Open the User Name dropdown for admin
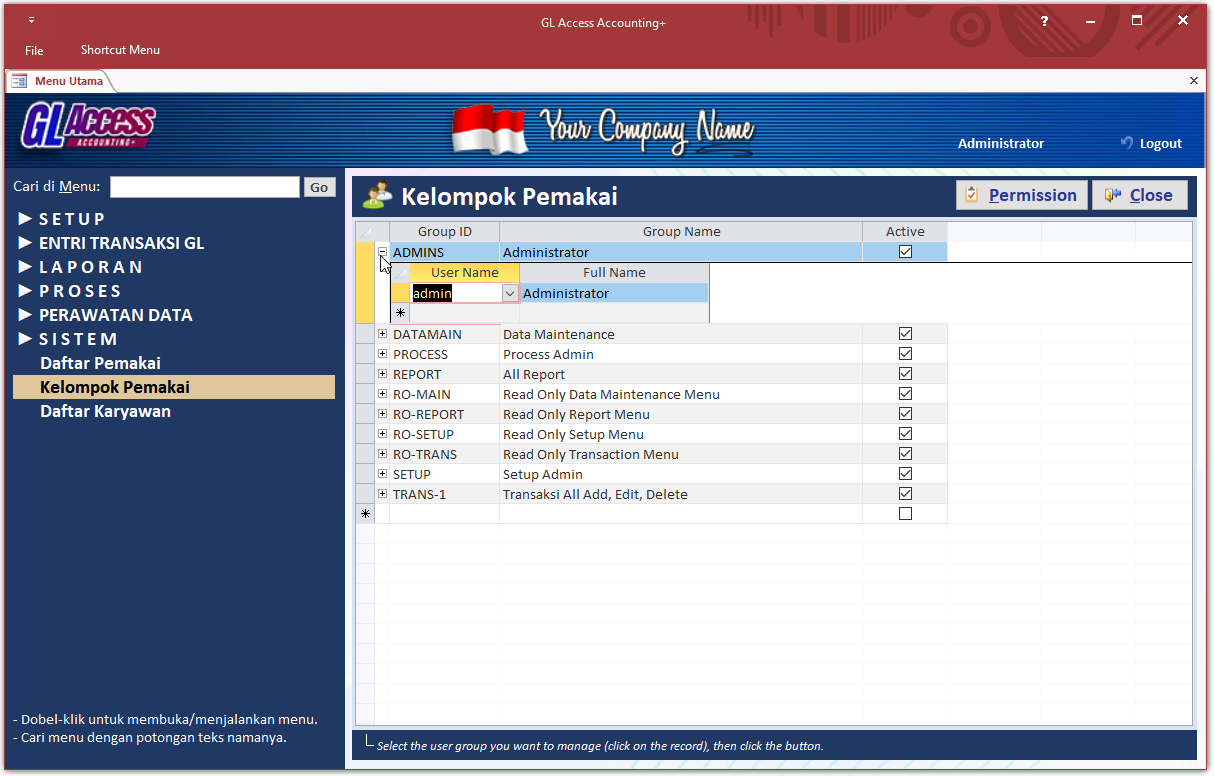This screenshot has height=776, width=1214. pyautogui.click(x=510, y=293)
